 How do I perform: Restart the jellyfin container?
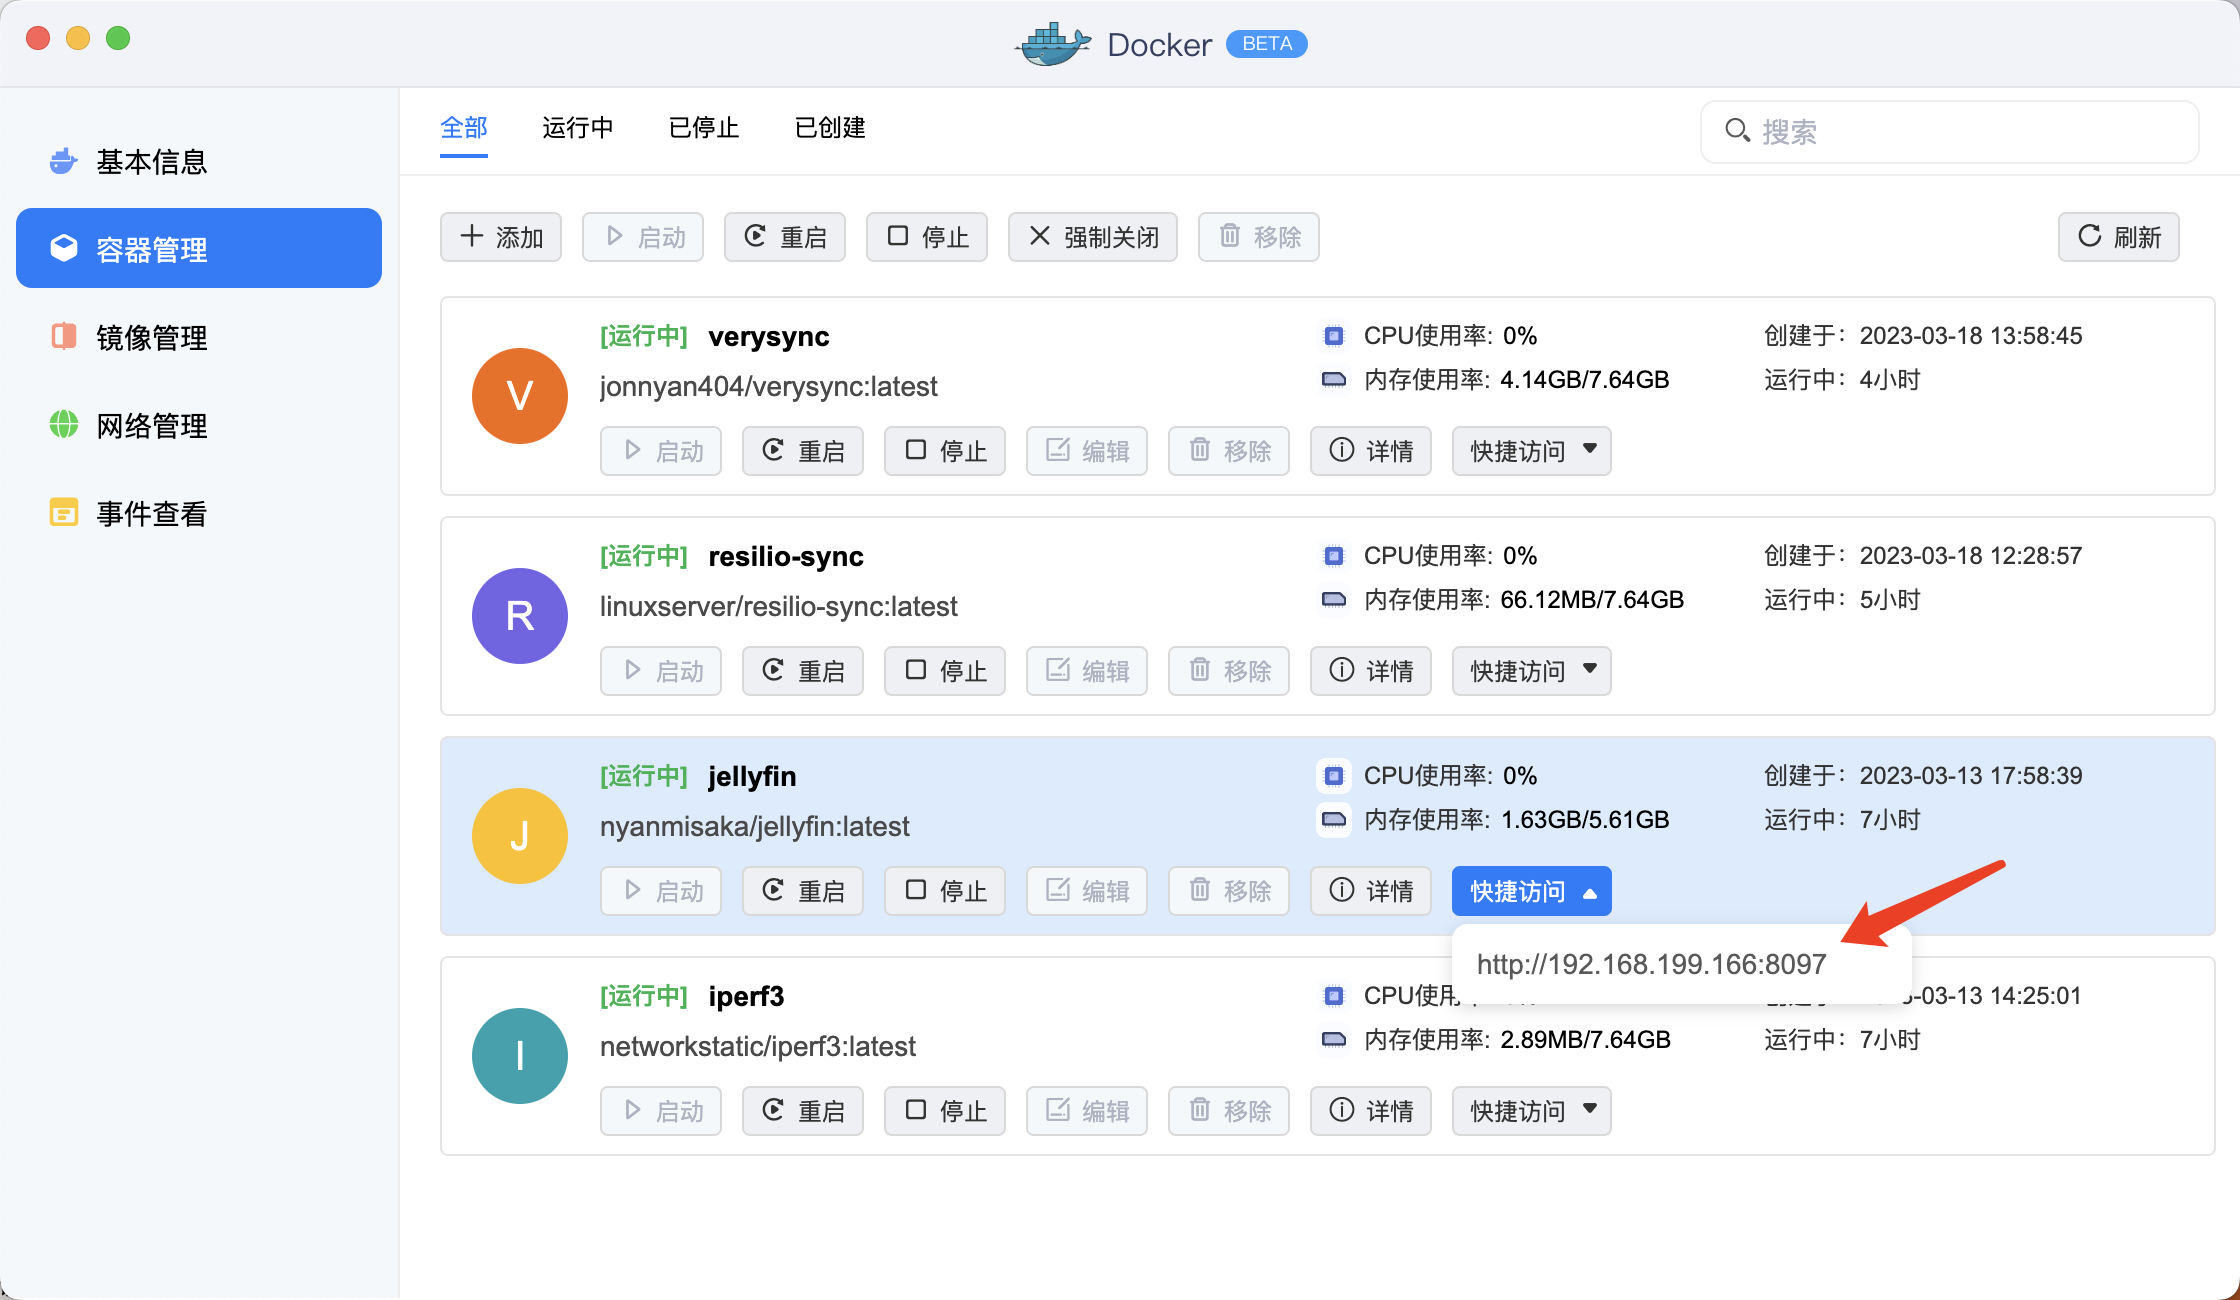[x=803, y=891]
